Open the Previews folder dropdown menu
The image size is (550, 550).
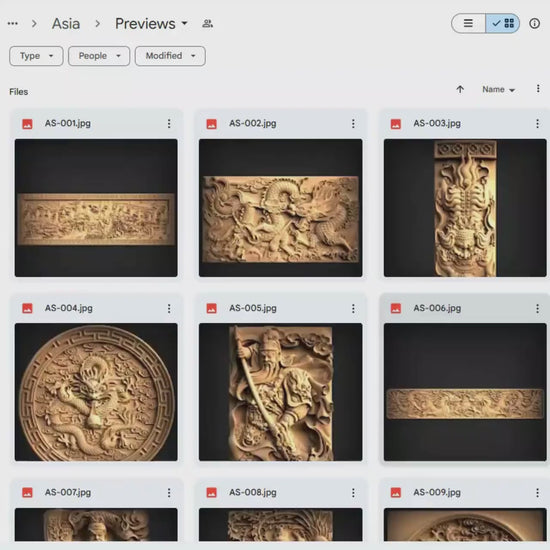pos(151,24)
